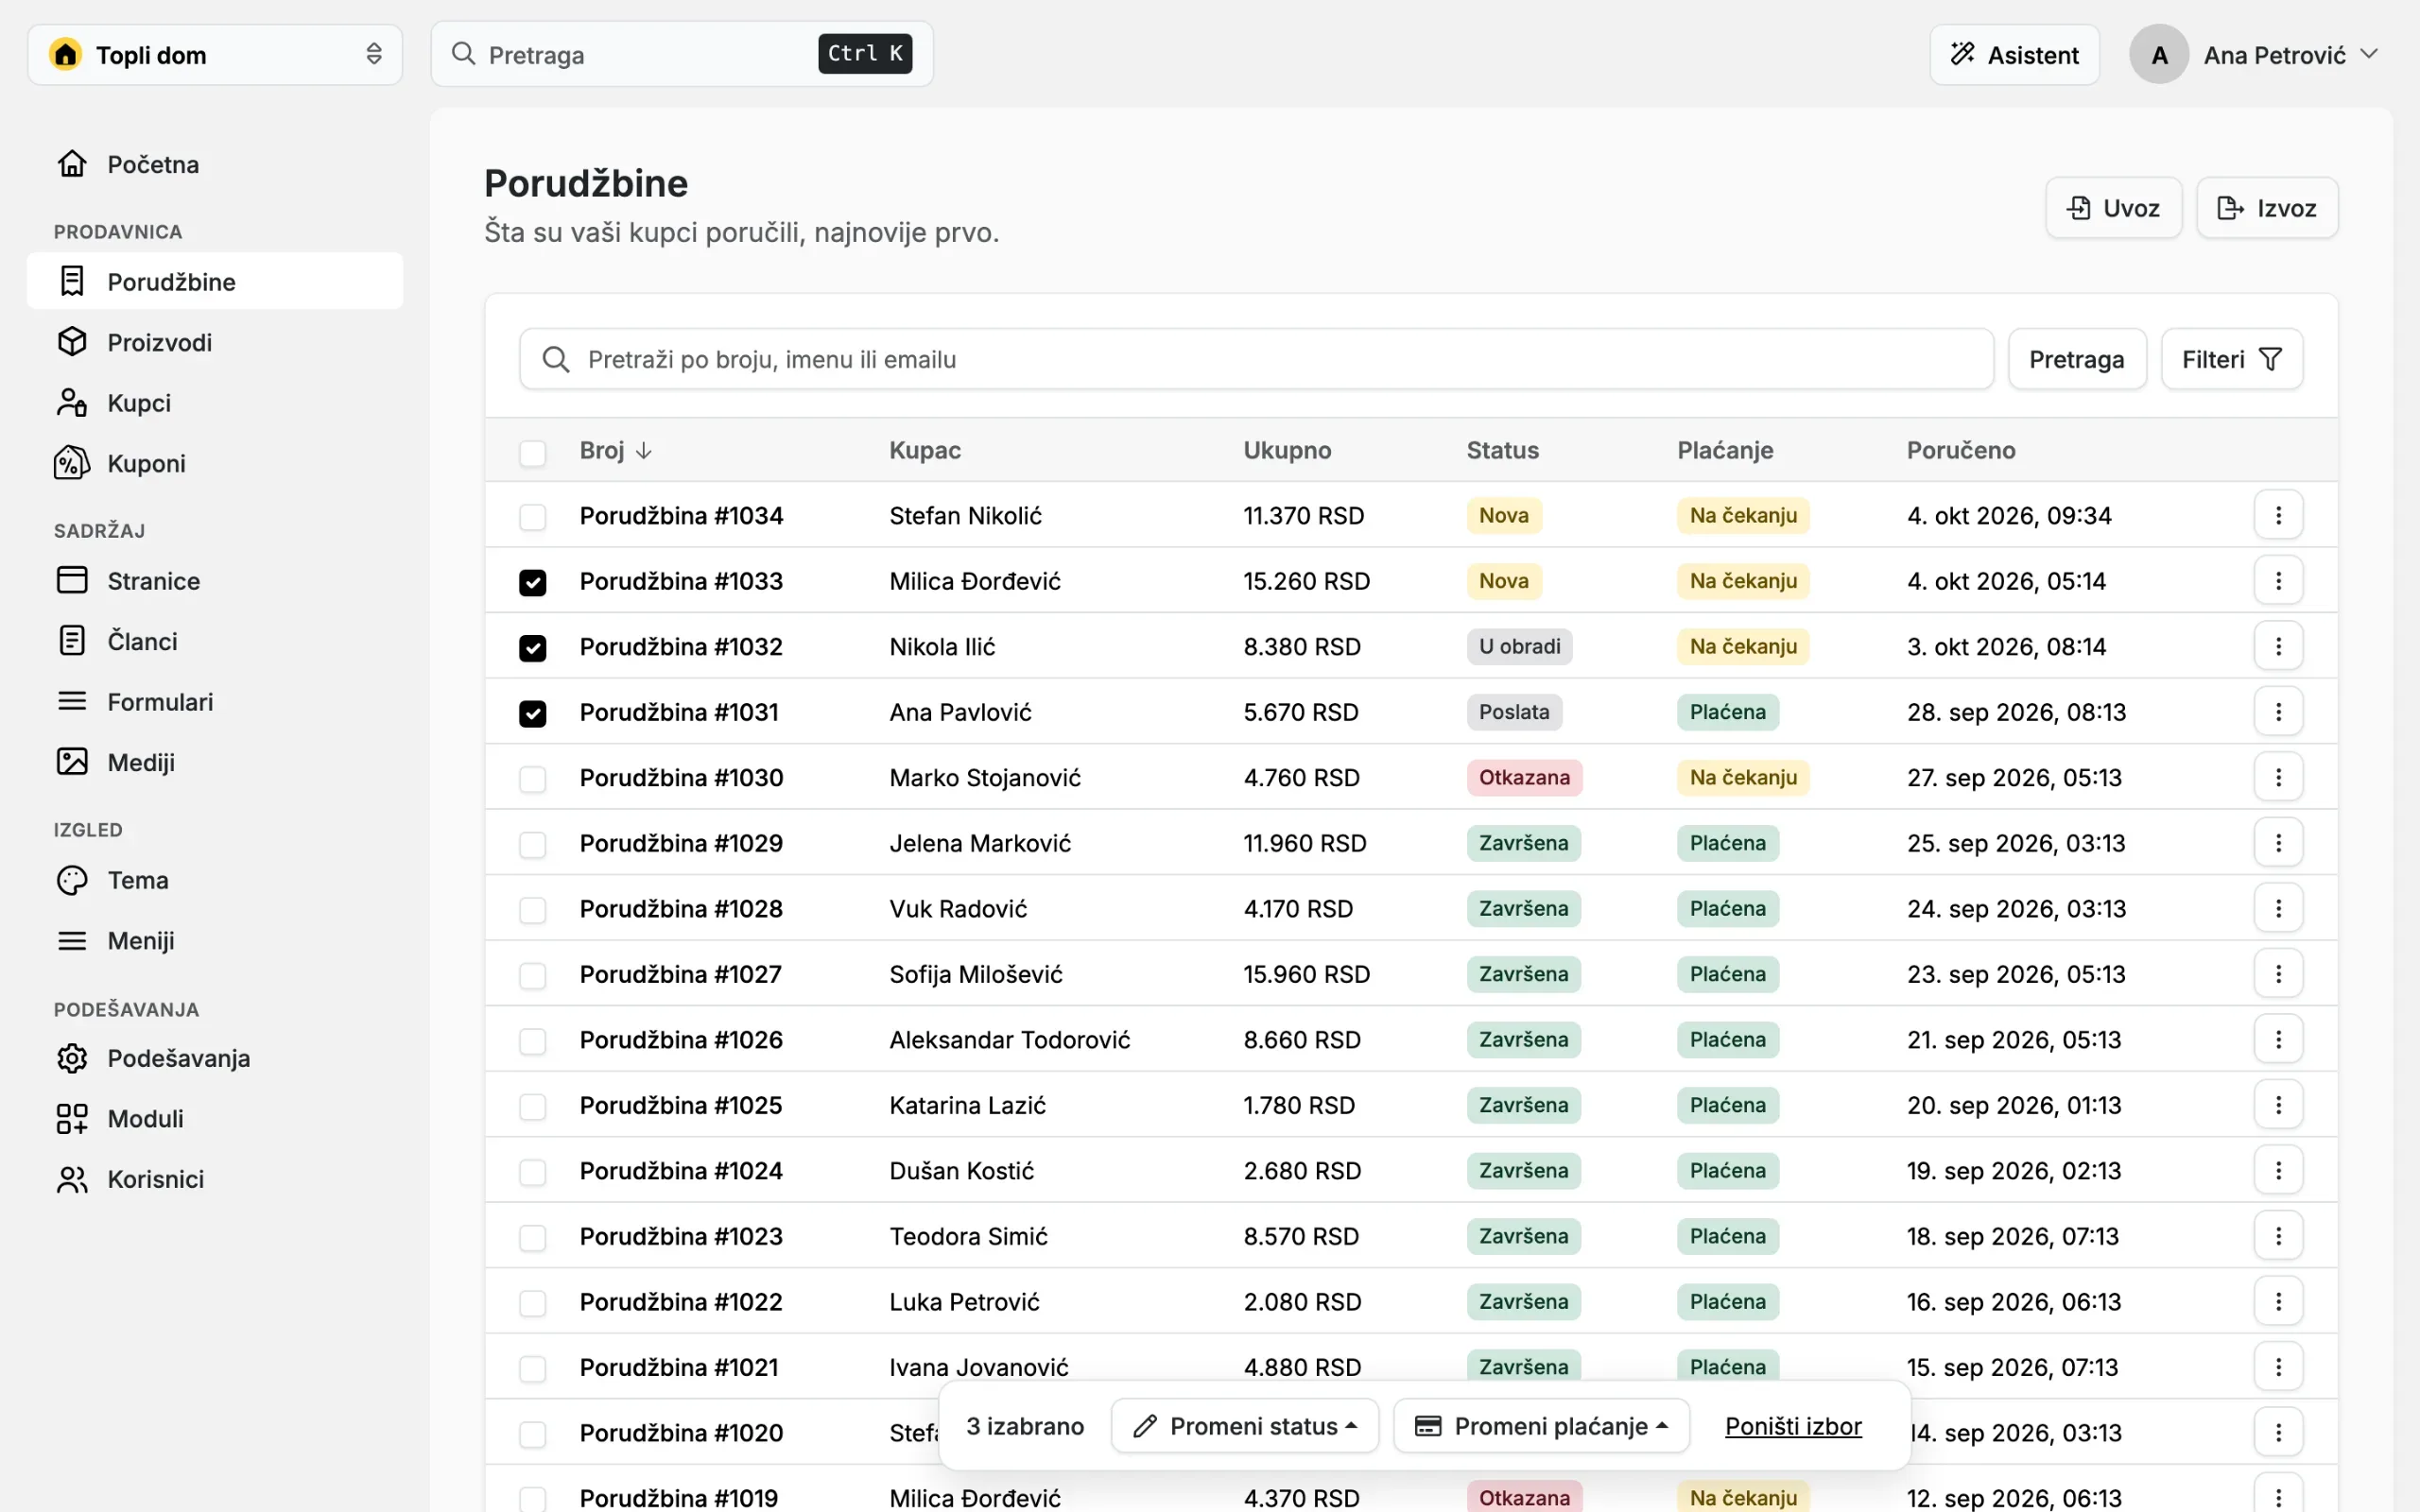The width and height of the screenshot is (2420, 1512).
Task: Open the Promeni plaćanje dropdown
Action: [1541, 1426]
